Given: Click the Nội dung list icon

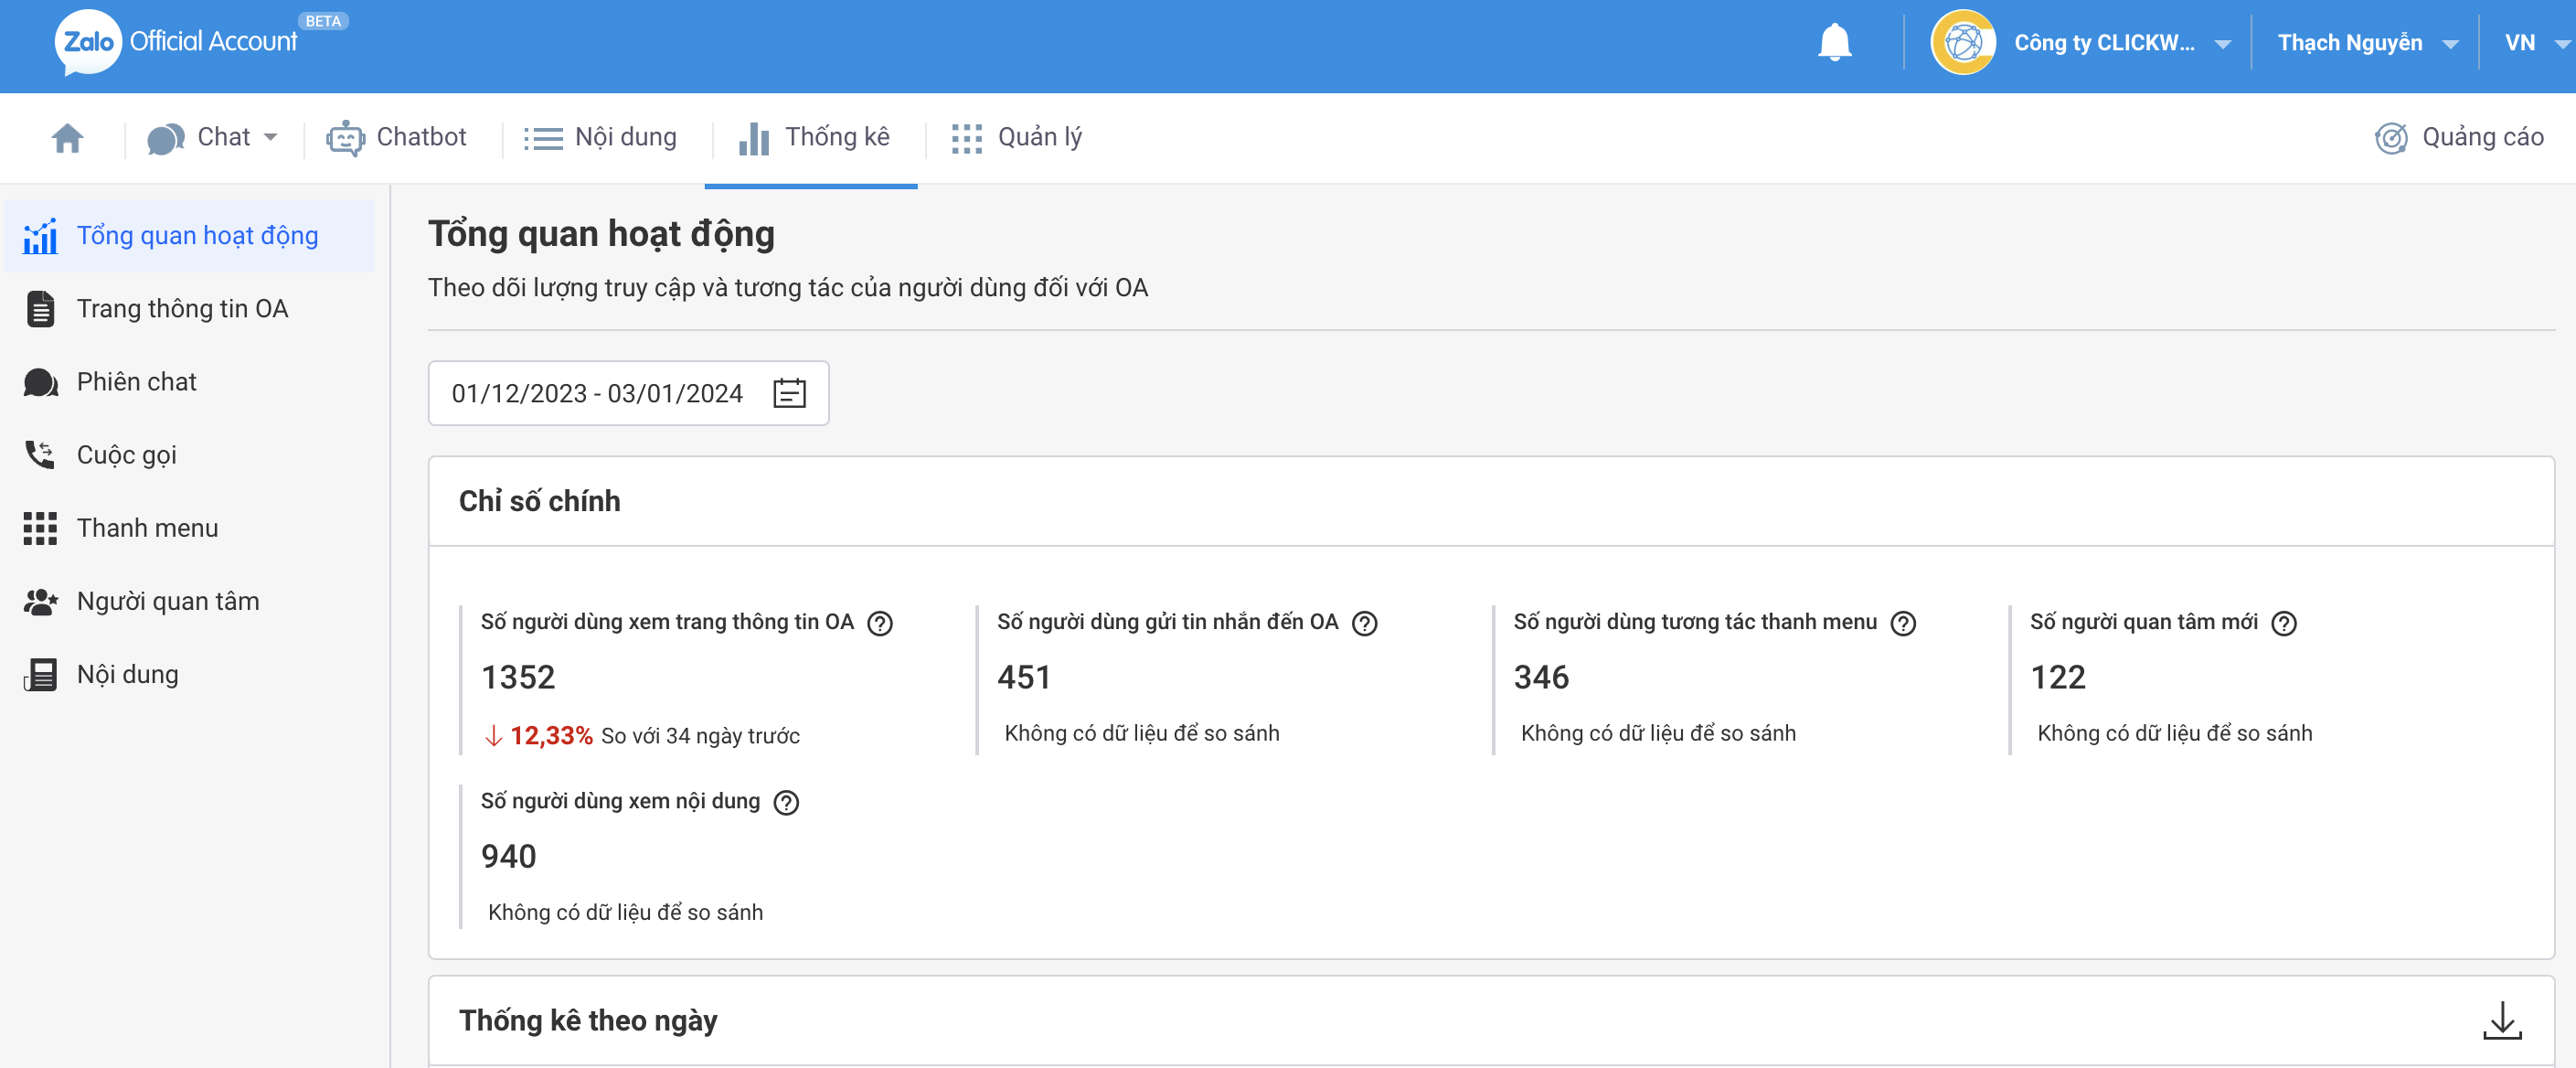Looking at the screenshot, I should 543,138.
